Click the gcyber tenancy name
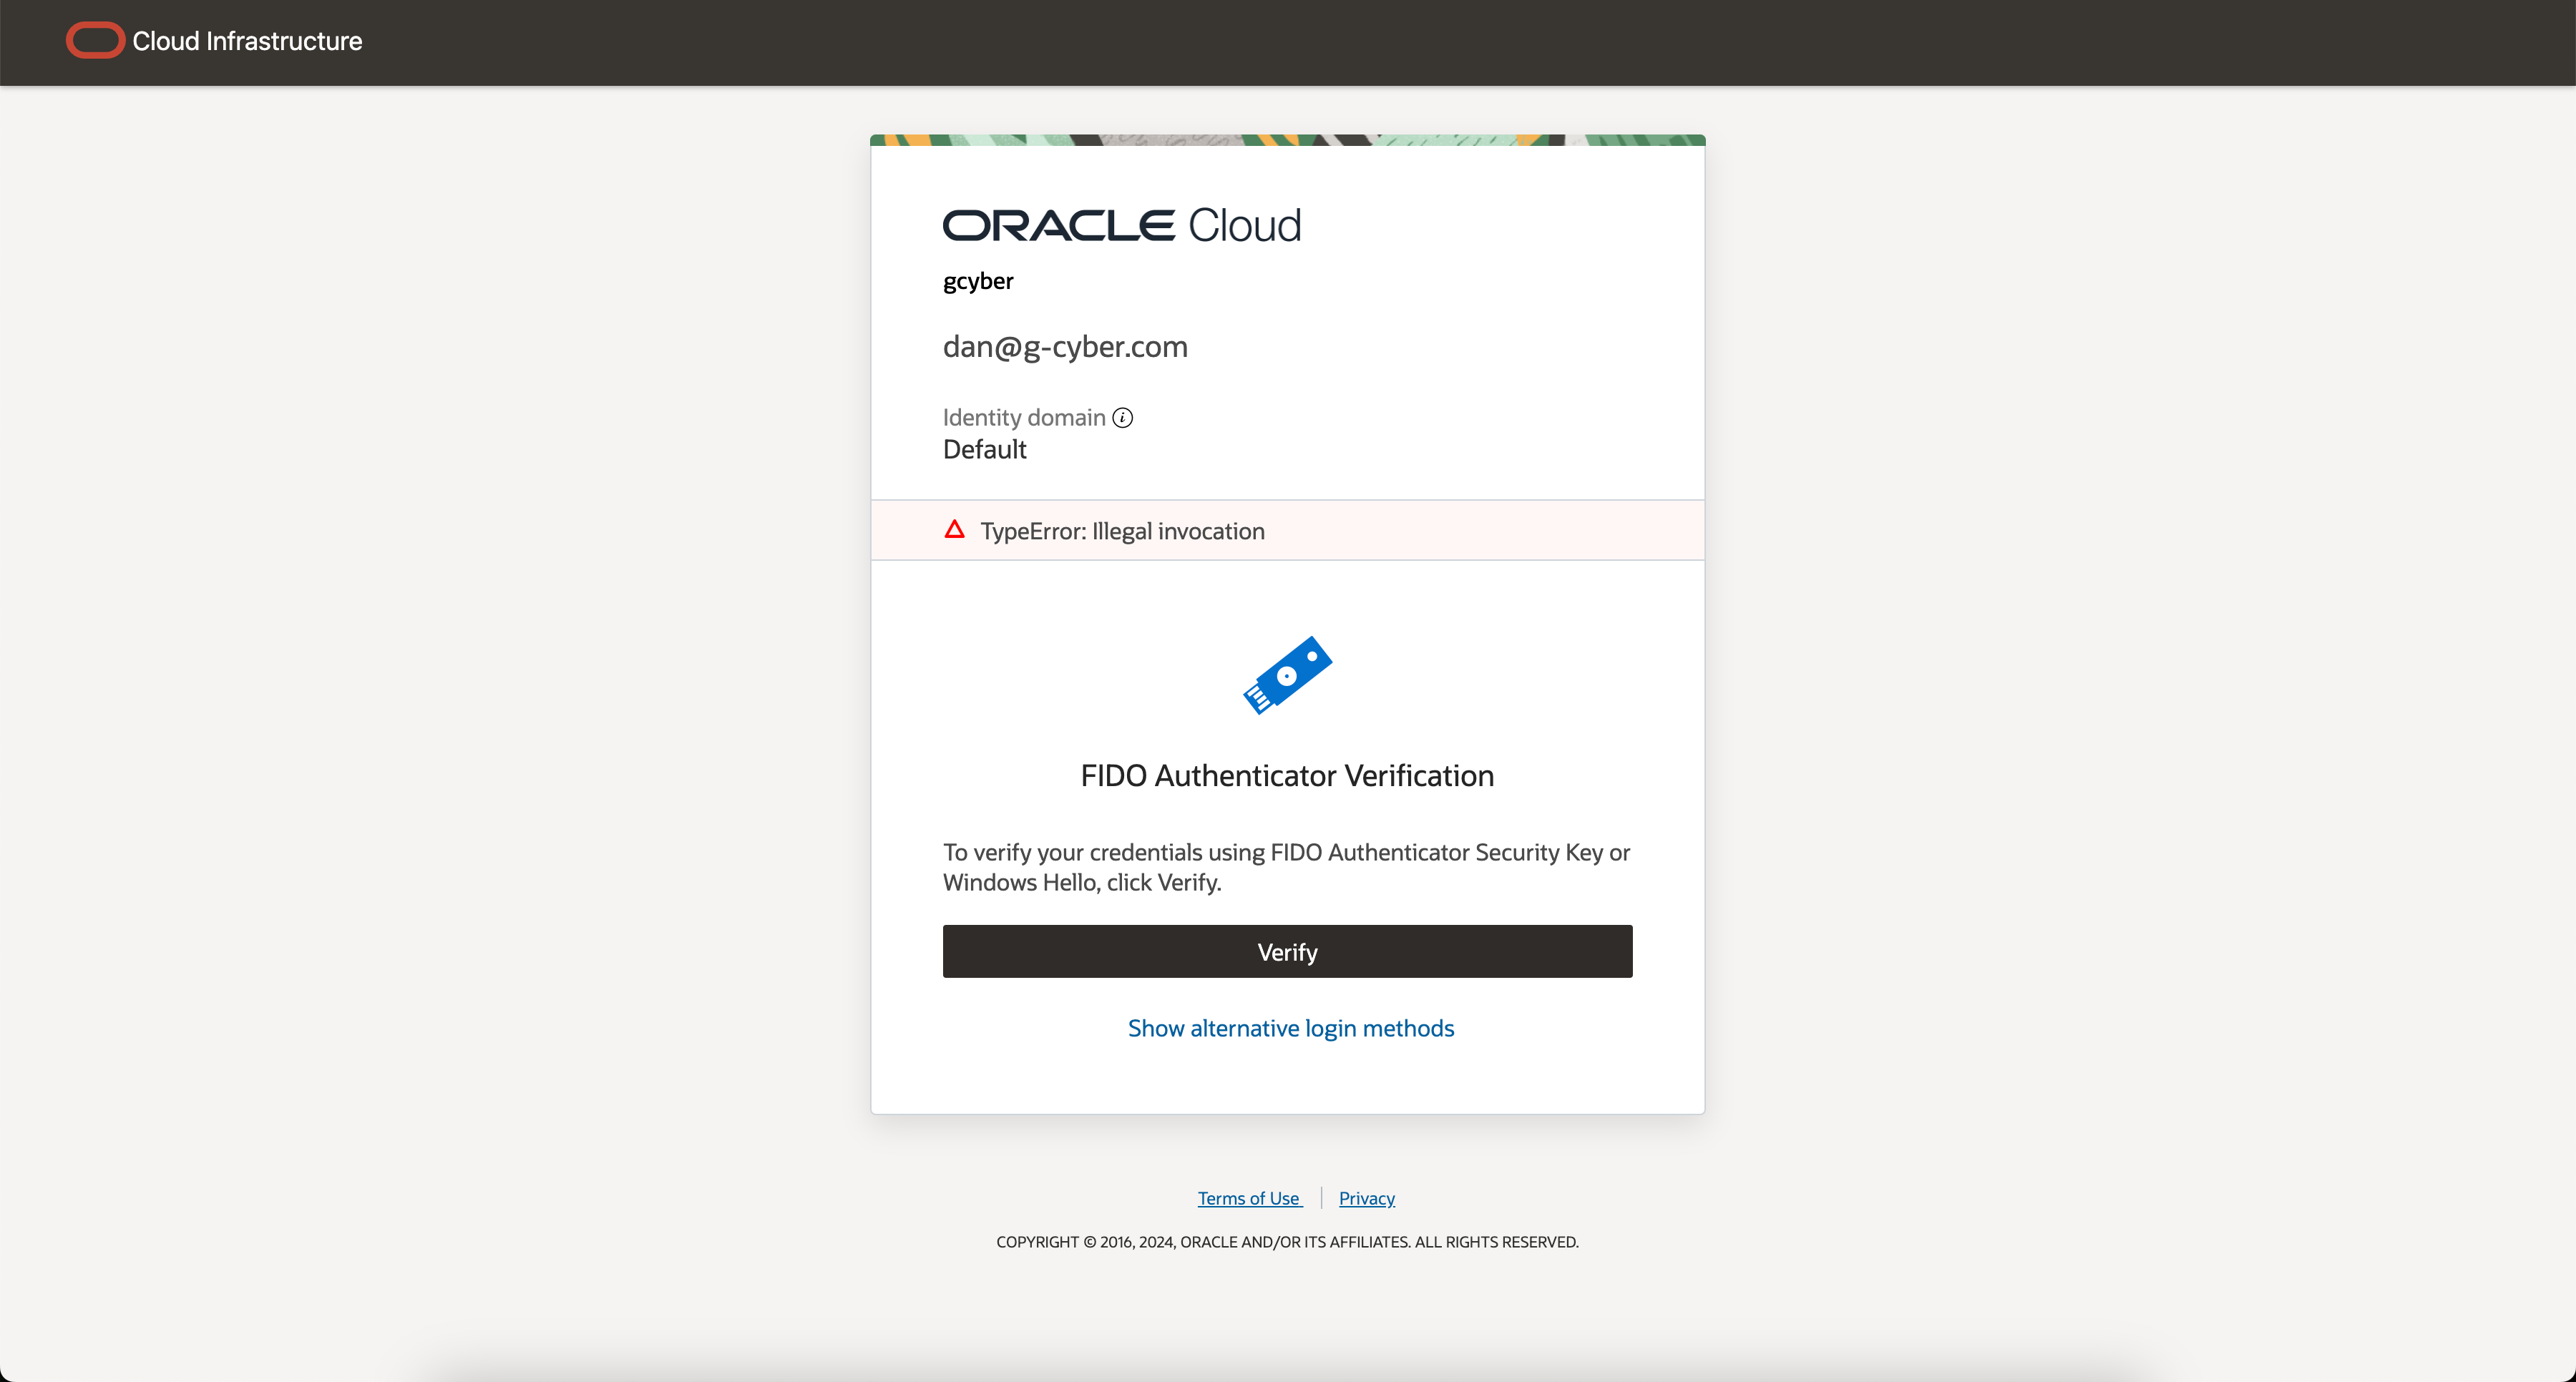This screenshot has height=1382, width=2576. click(978, 281)
